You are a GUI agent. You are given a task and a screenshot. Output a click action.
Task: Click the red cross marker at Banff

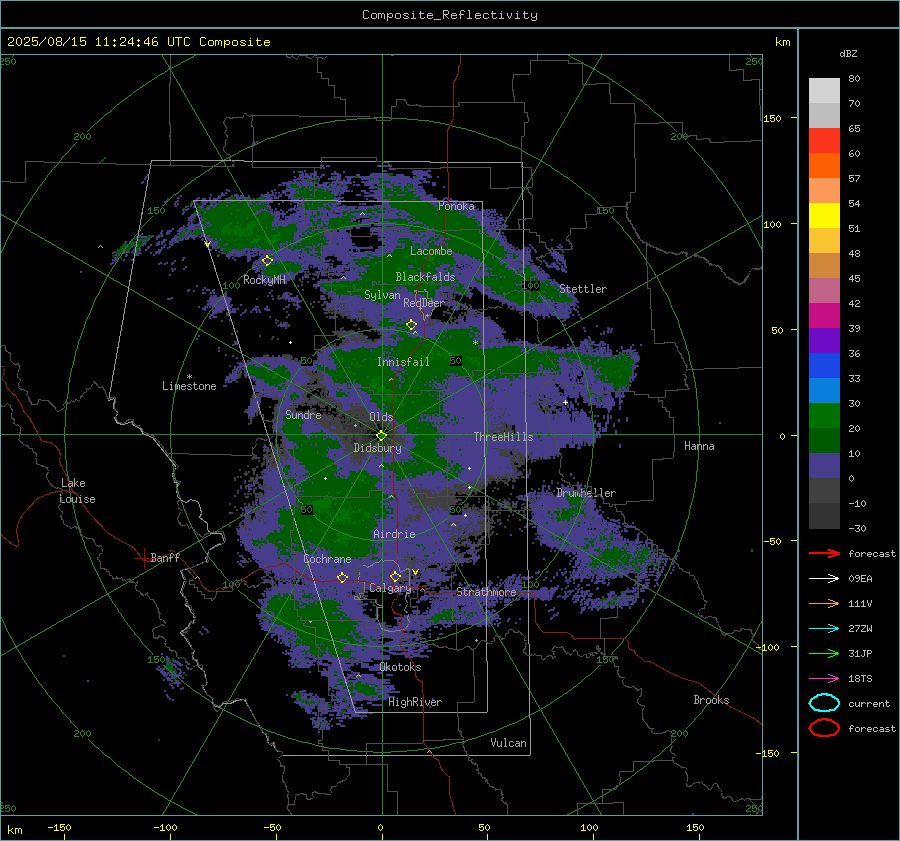[x=143, y=558]
